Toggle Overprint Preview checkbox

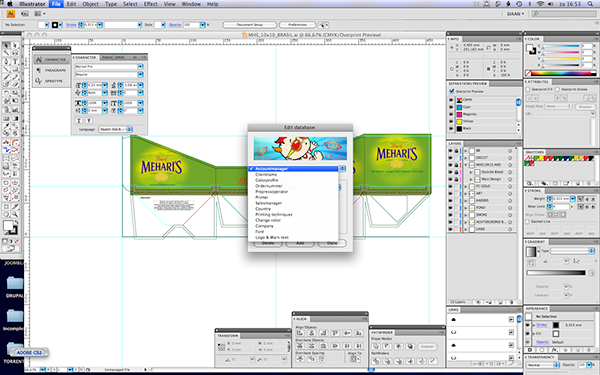click(452, 91)
